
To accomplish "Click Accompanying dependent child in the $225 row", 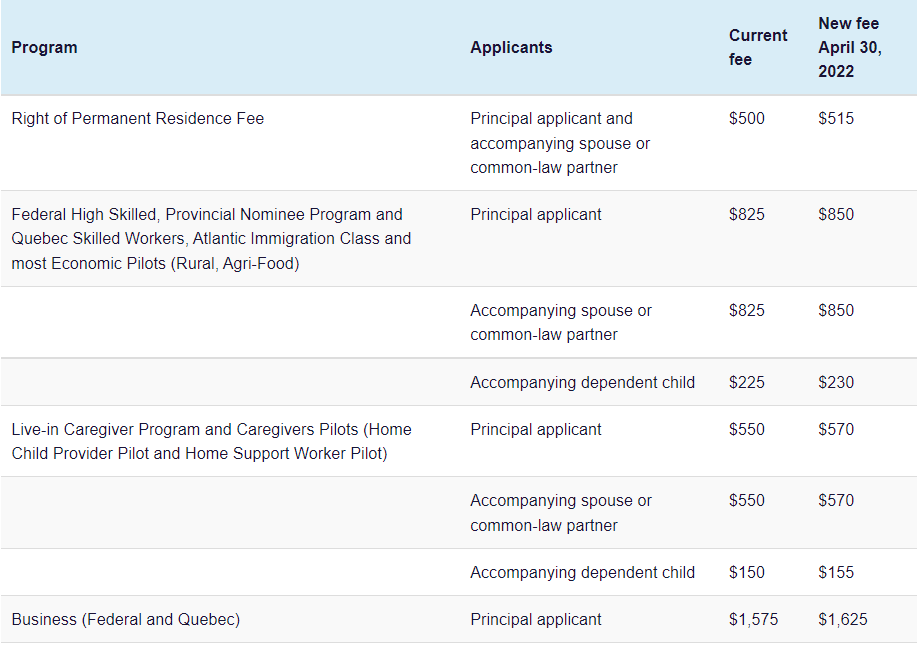I will [582, 382].
